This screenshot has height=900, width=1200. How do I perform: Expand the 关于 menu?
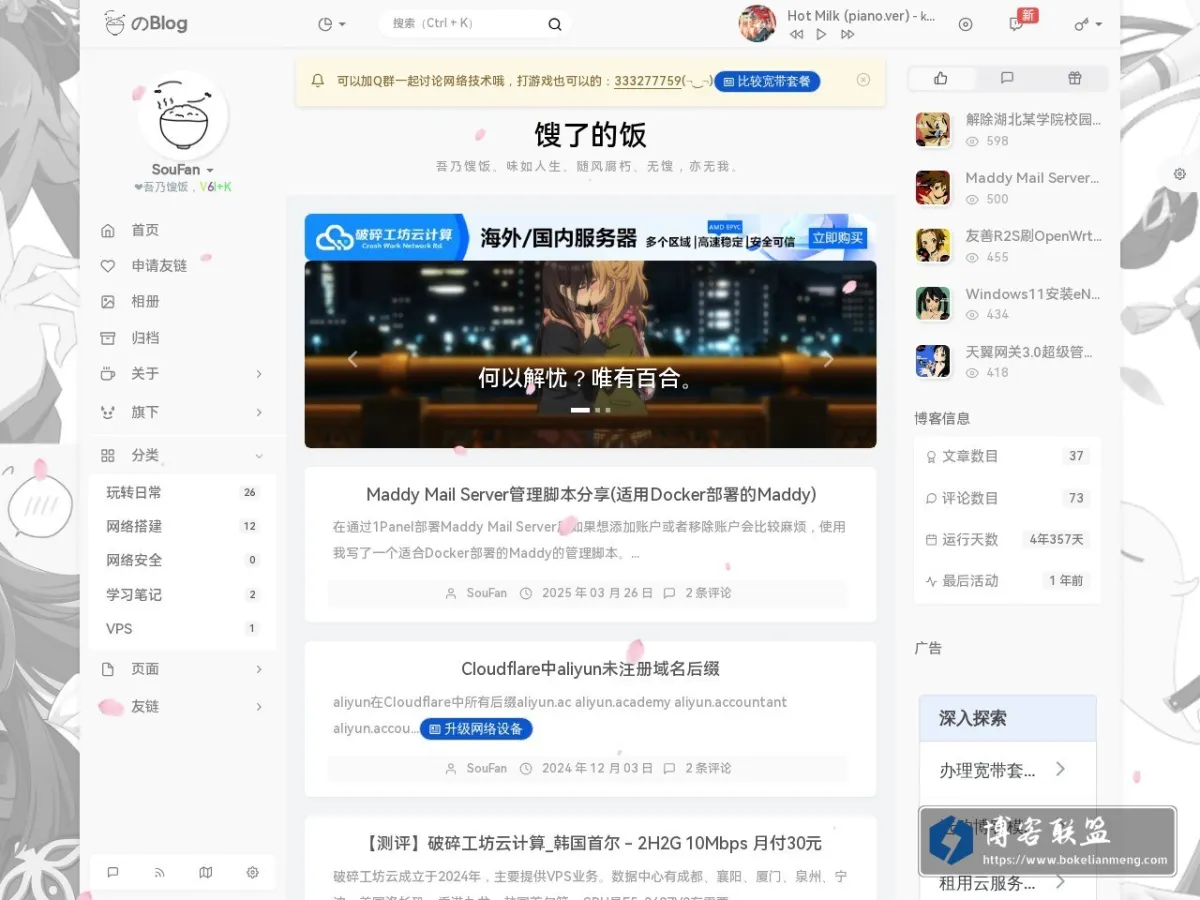point(182,374)
